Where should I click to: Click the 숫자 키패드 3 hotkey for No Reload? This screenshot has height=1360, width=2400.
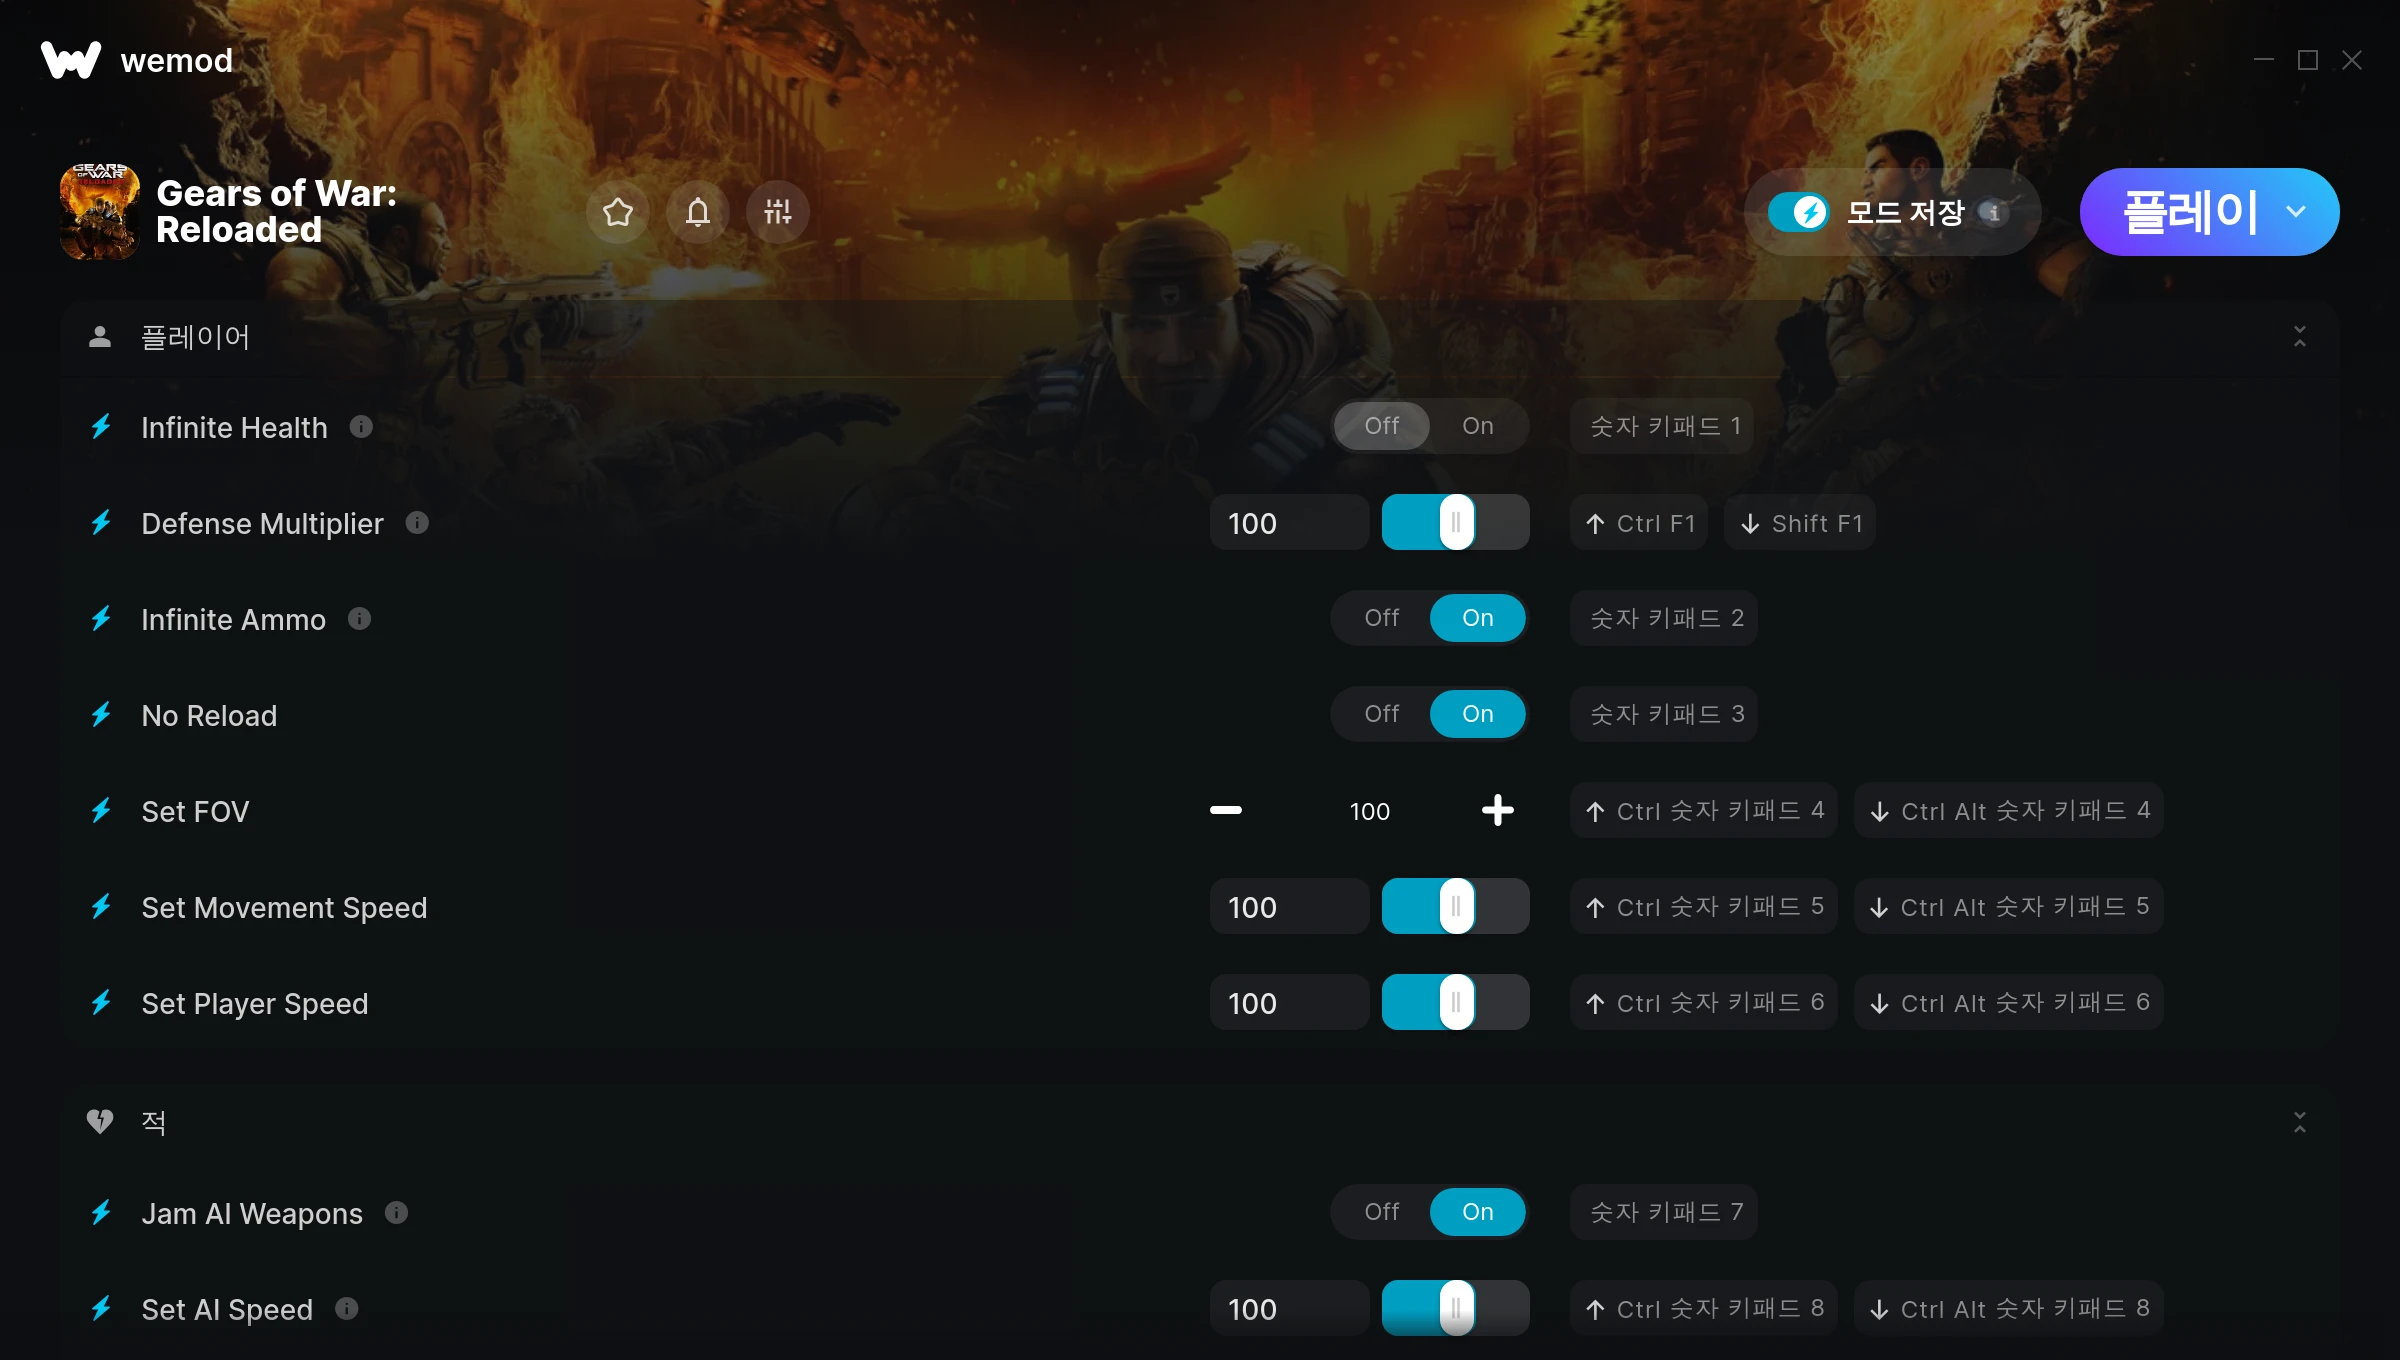click(x=1664, y=714)
